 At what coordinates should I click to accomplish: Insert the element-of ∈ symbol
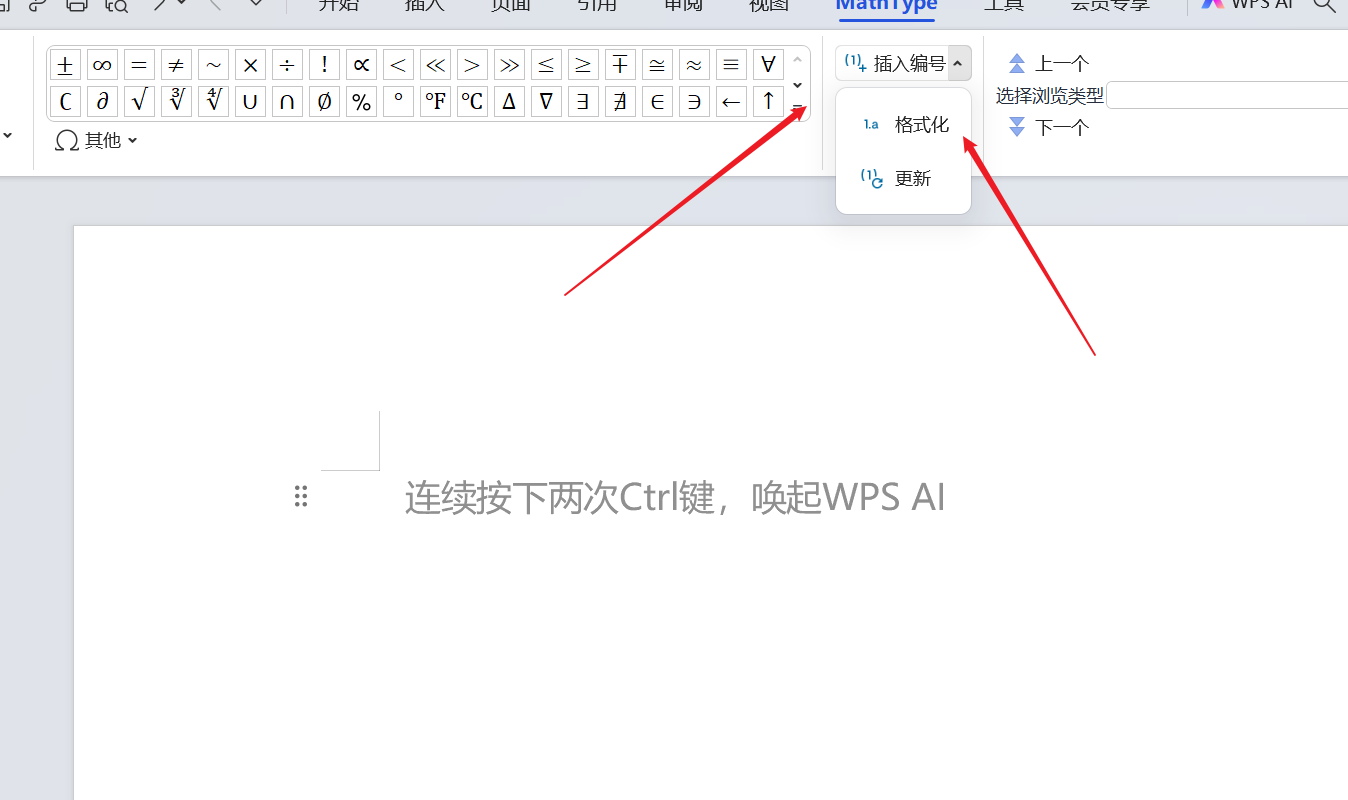[x=657, y=102]
